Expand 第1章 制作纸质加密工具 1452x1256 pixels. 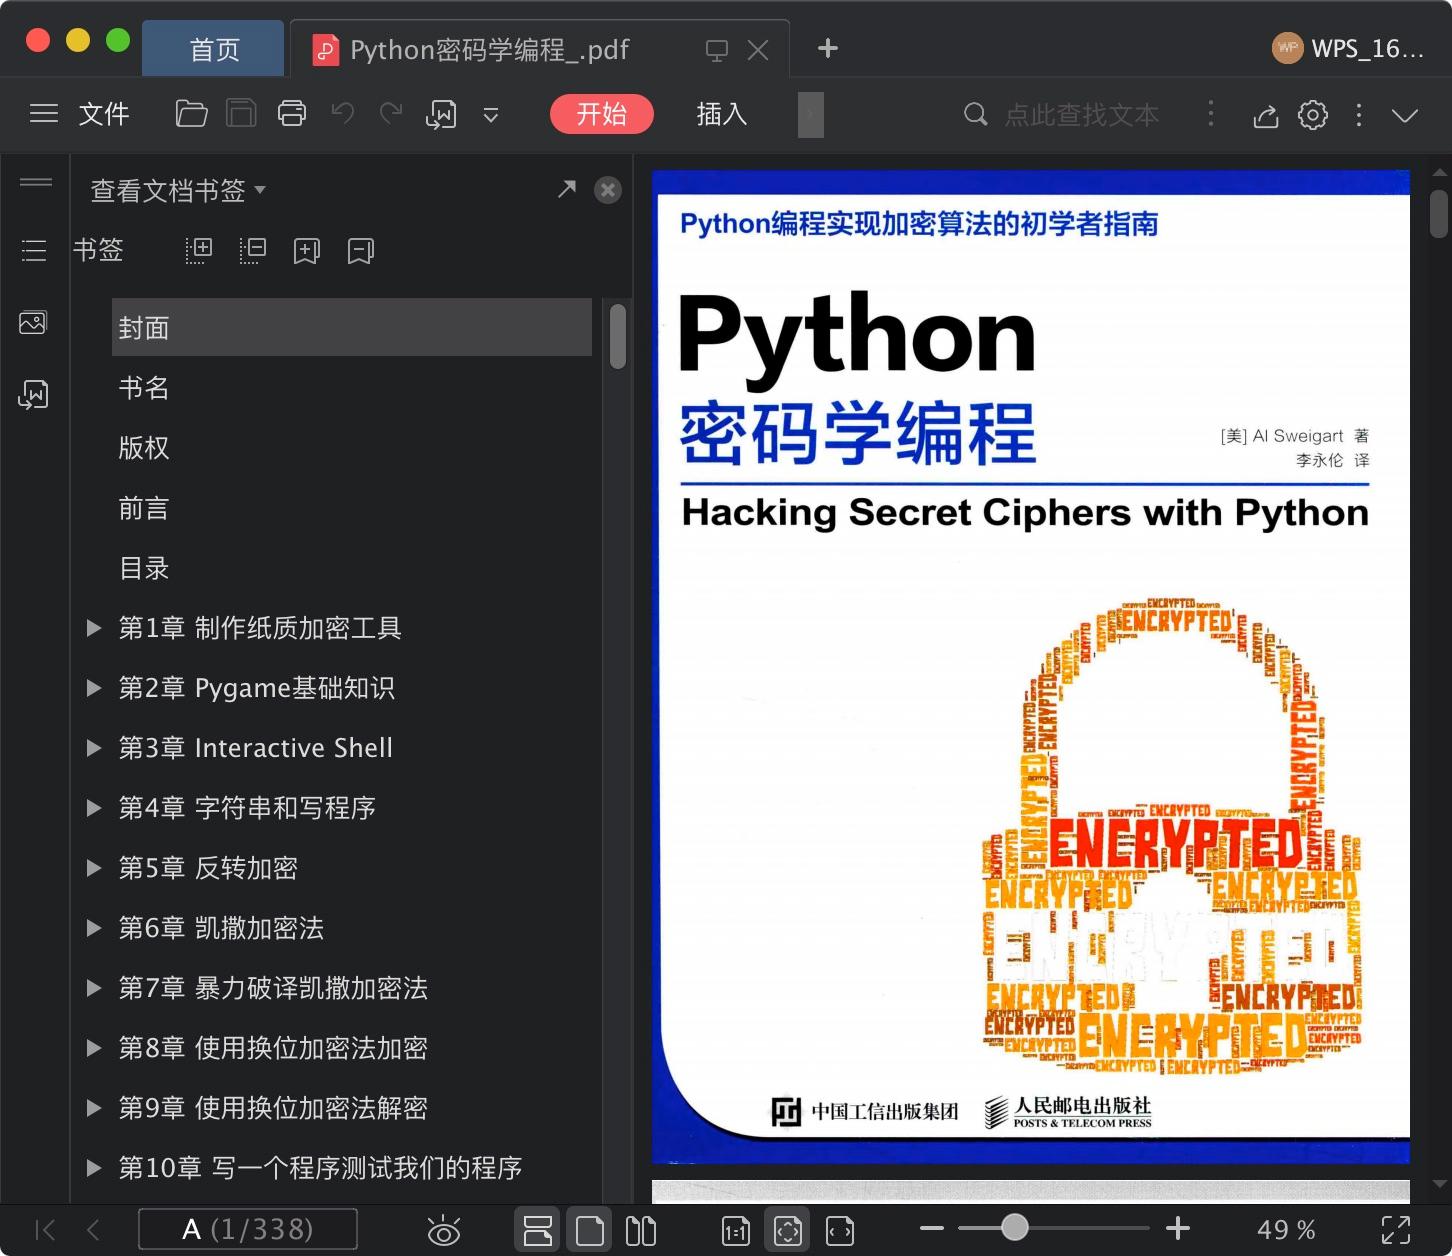(94, 628)
